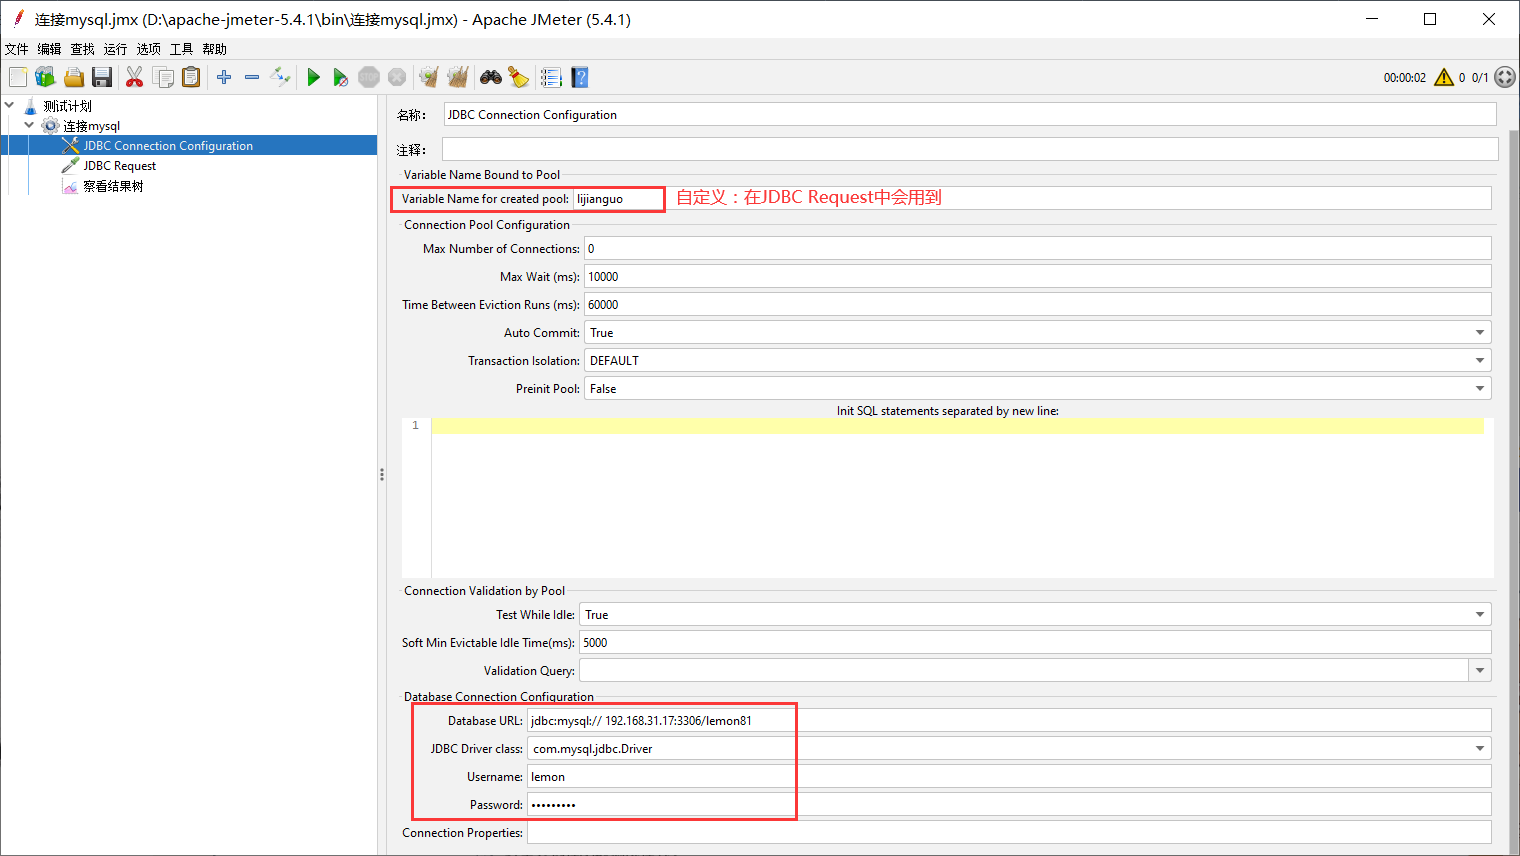
Task: Open the 运行 menu
Action: coord(115,49)
